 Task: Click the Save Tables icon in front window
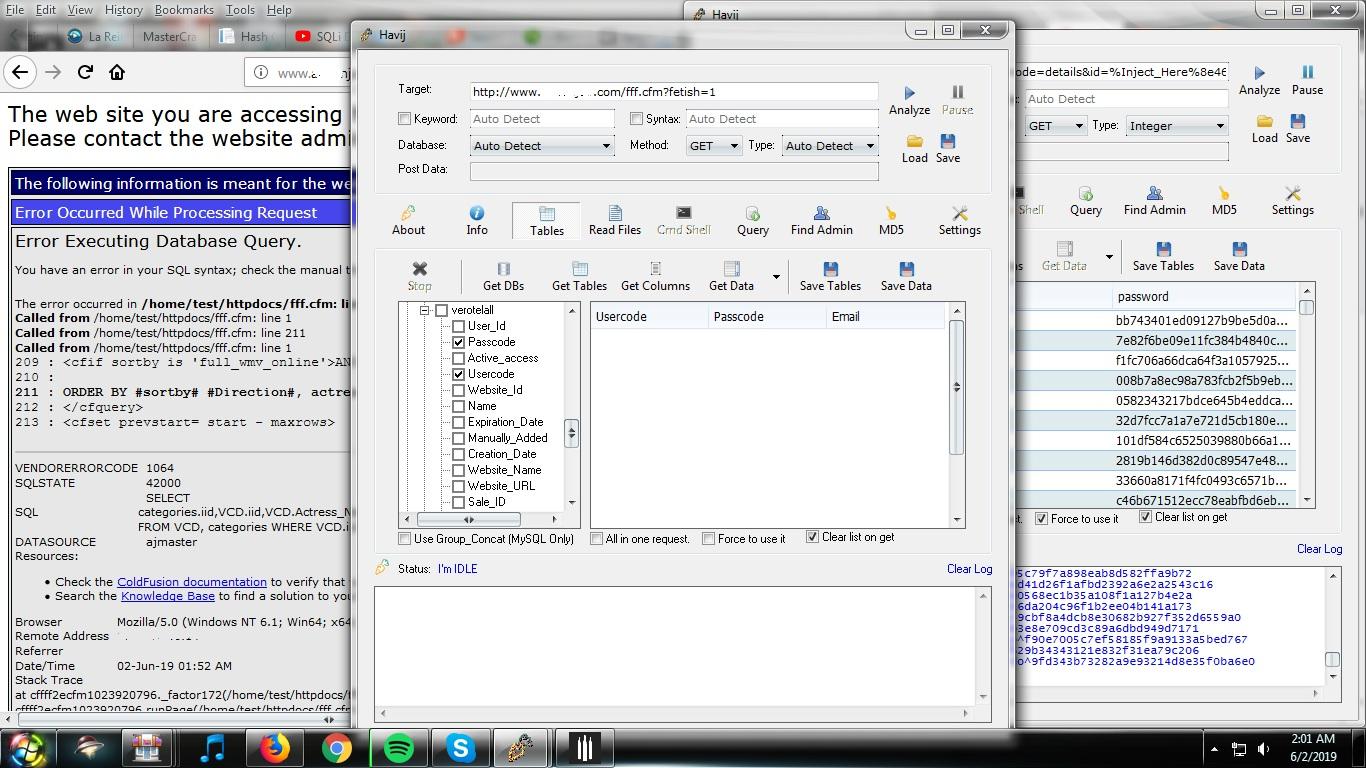click(x=830, y=269)
